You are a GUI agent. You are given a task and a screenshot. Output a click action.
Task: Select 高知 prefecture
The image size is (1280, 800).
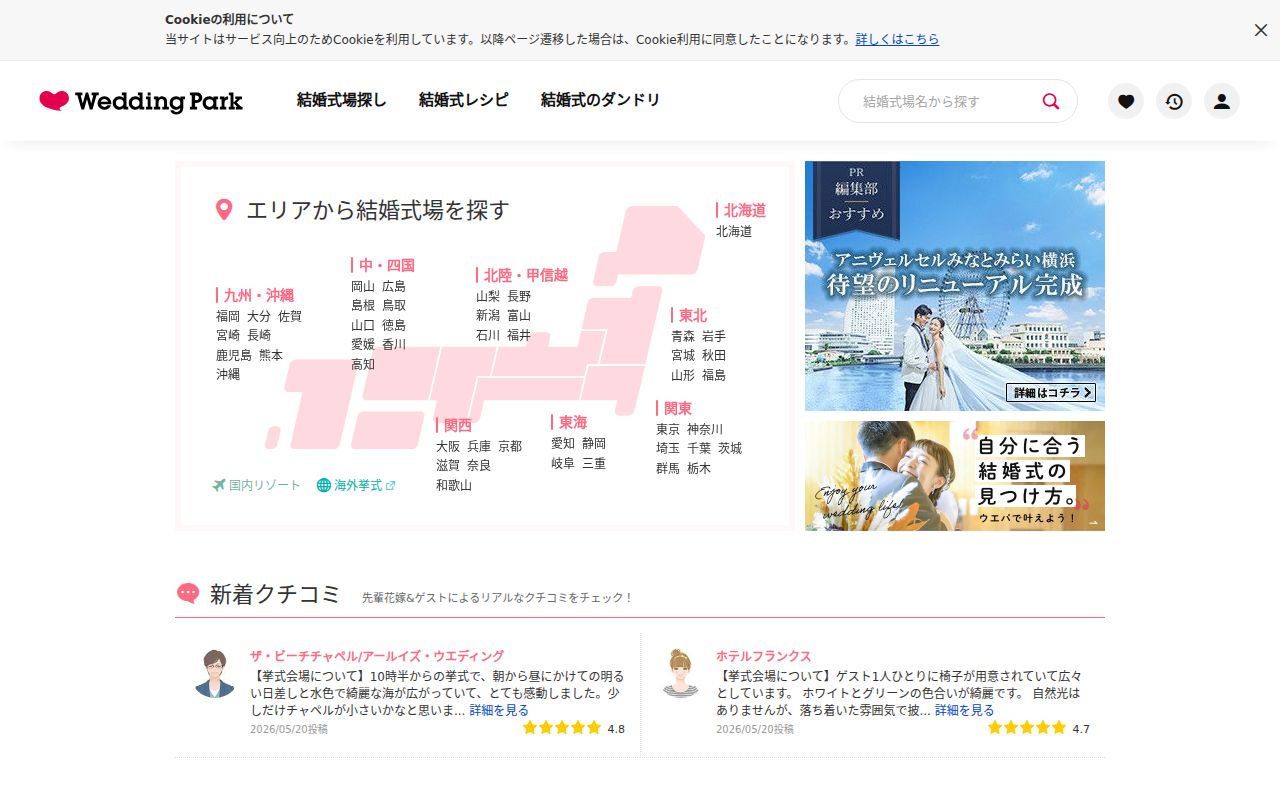(363, 364)
